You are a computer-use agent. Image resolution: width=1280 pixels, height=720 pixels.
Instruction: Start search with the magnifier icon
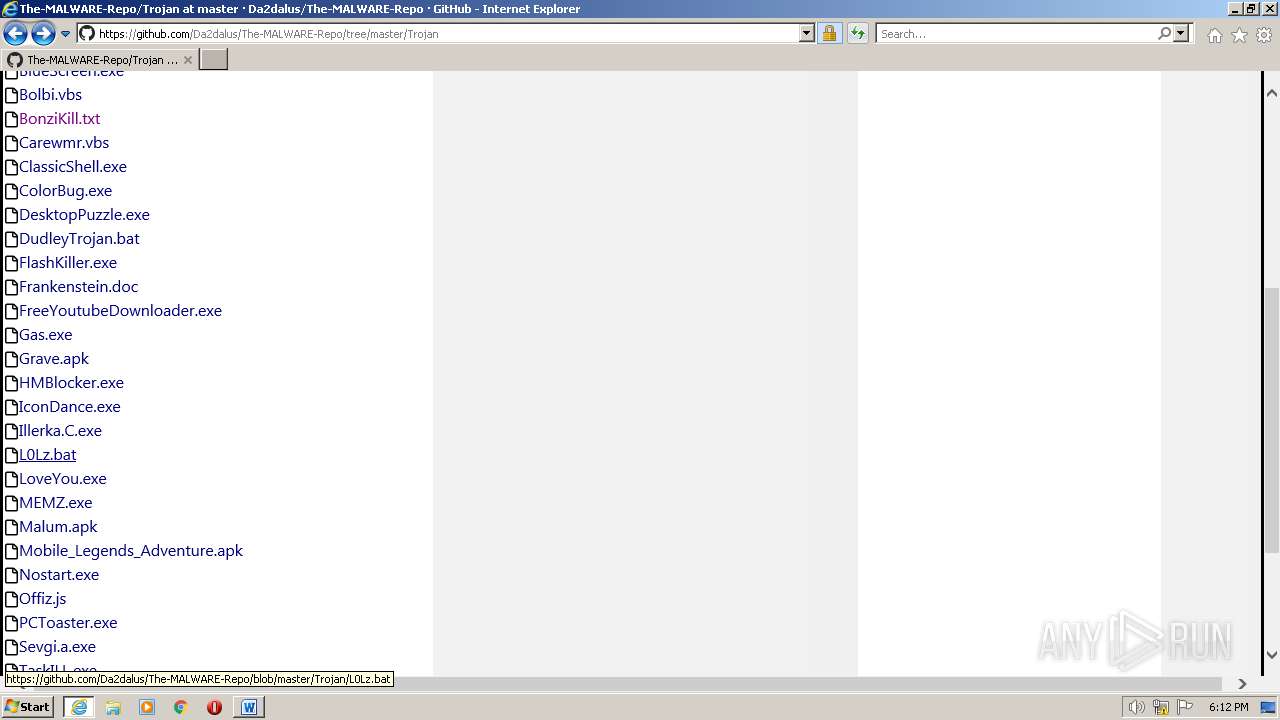1164,33
